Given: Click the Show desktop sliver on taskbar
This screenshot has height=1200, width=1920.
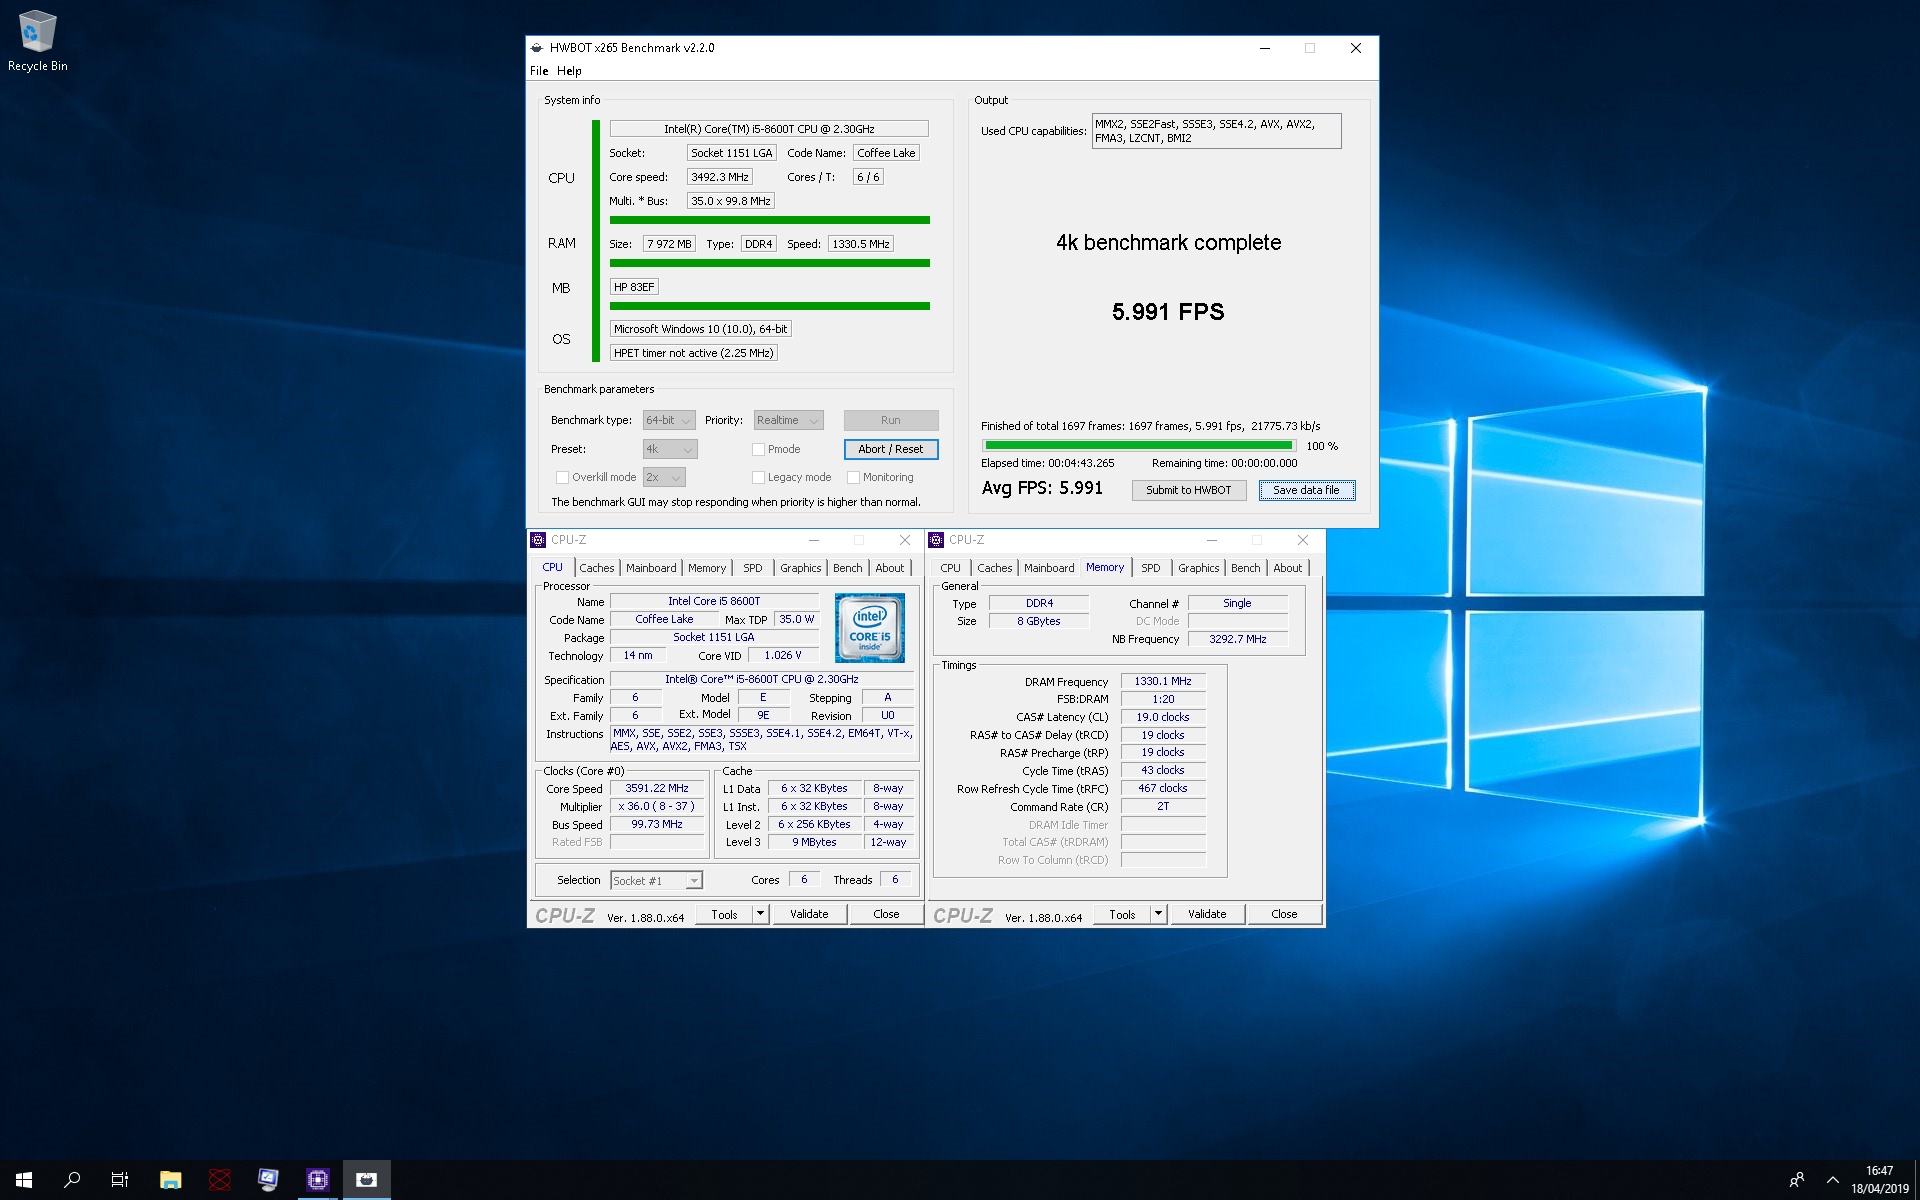Looking at the screenshot, I should 1916,1180.
